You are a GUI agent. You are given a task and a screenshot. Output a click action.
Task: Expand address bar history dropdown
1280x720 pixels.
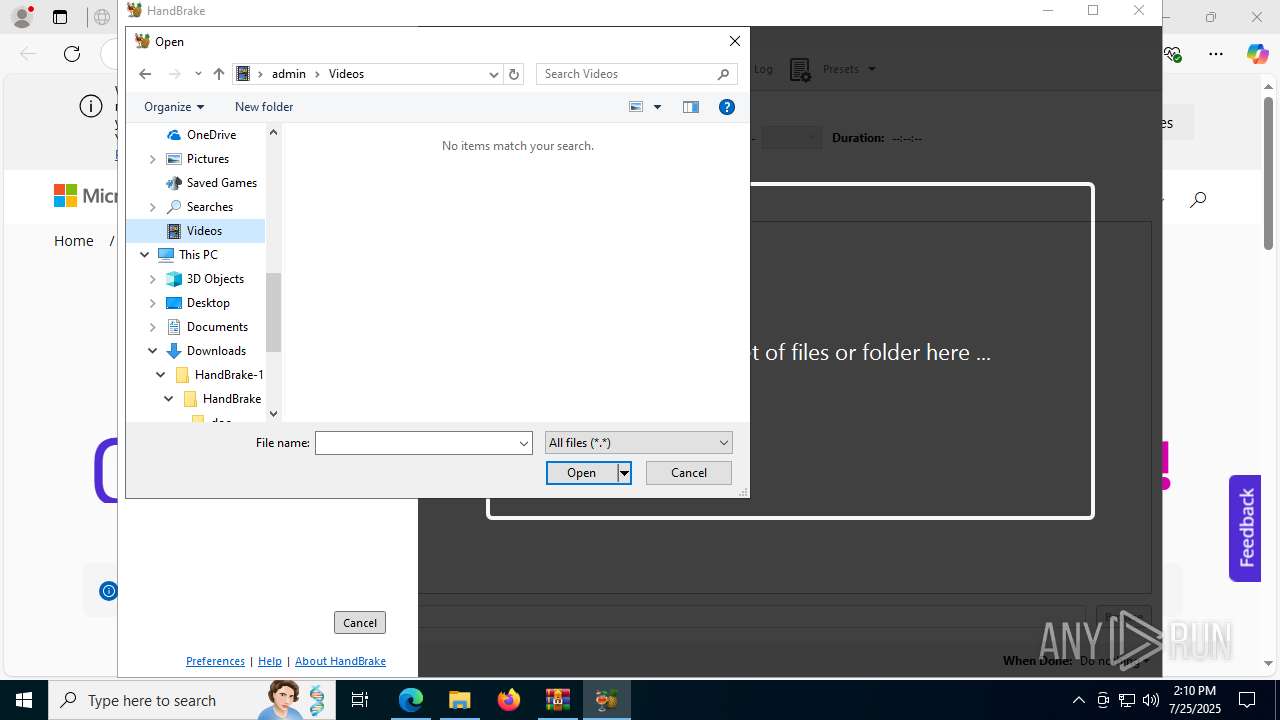point(493,74)
